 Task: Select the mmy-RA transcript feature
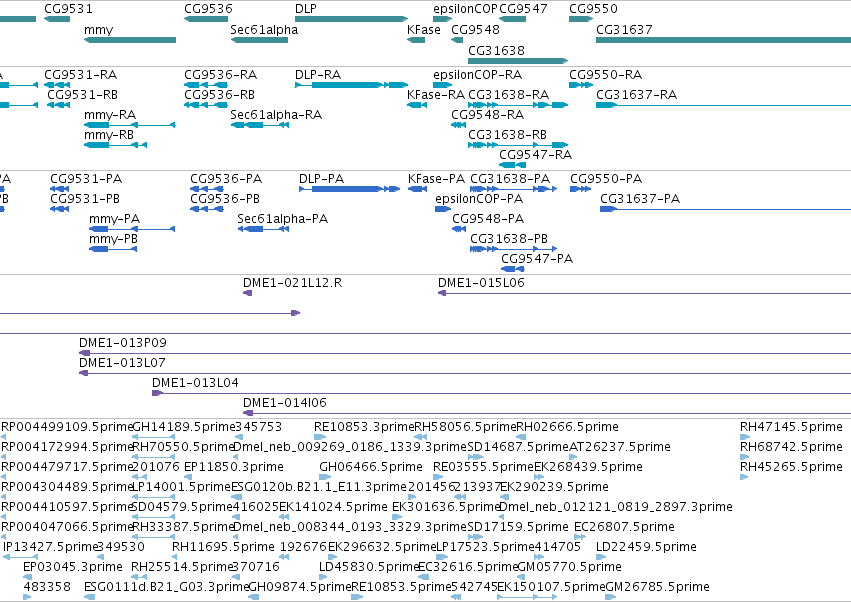coord(130,125)
